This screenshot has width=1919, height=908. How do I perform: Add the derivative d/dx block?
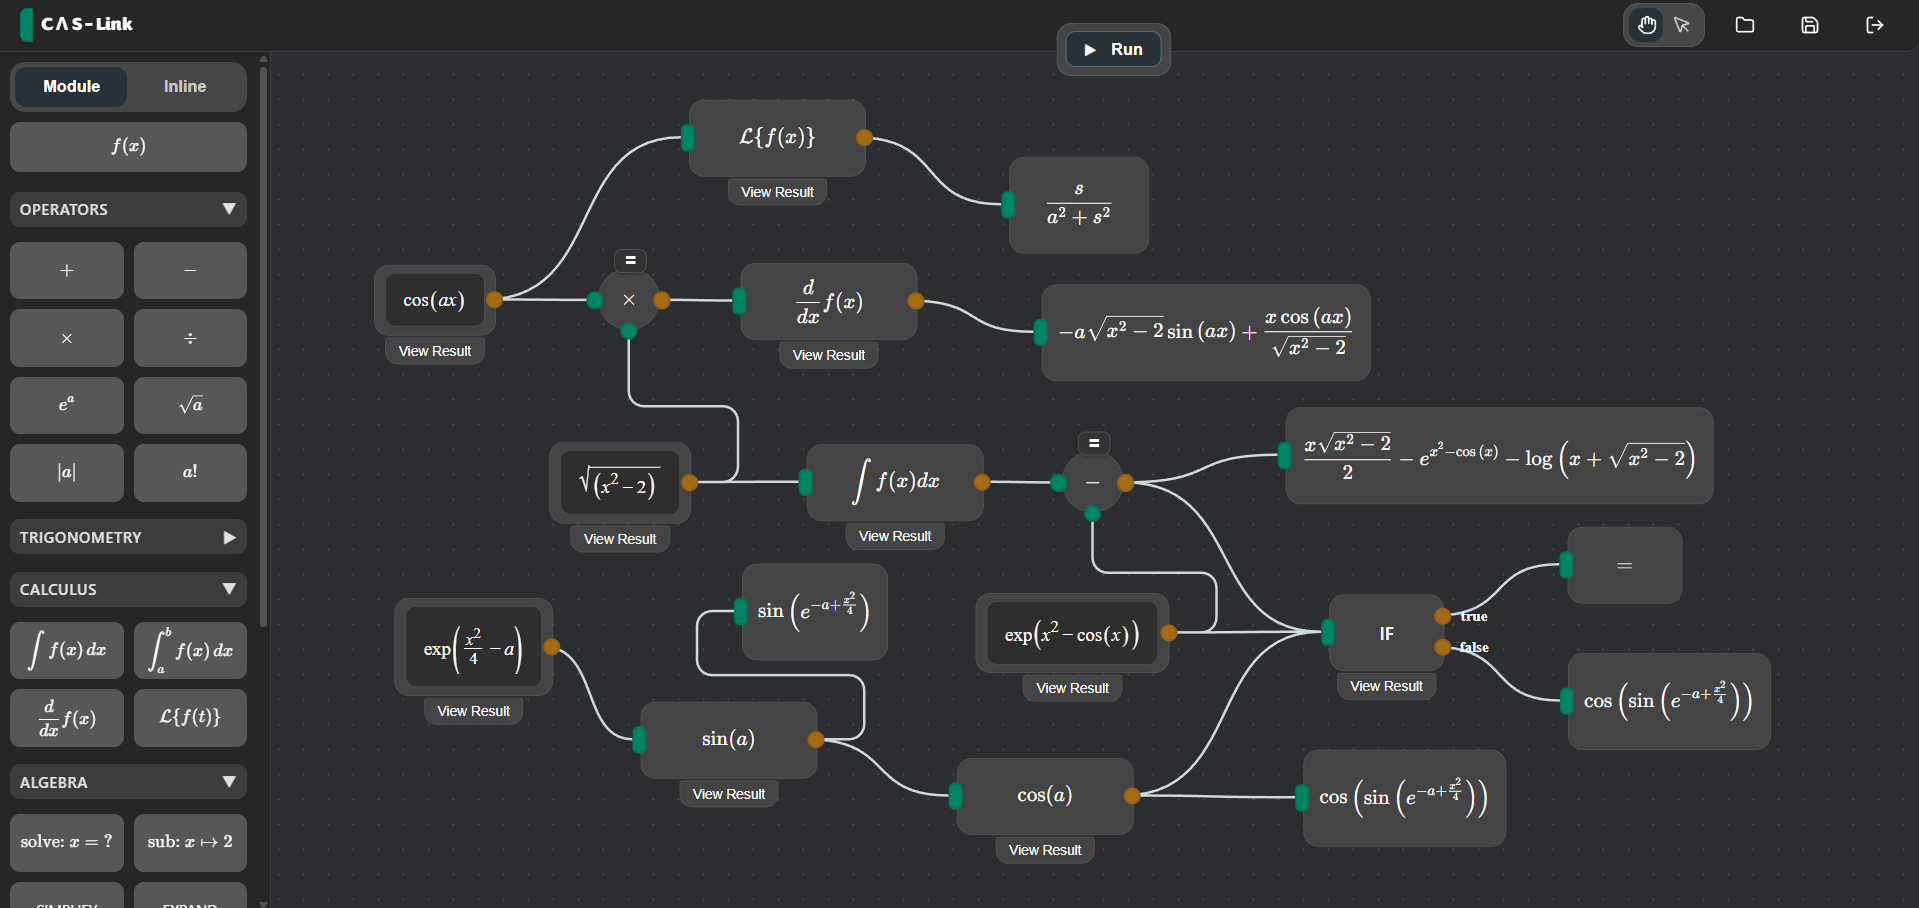[67, 718]
